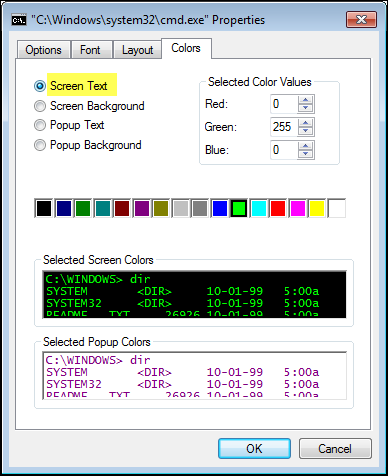Select the Screen Text radio button
Screen dimensions: 388x476
(x=40, y=86)
